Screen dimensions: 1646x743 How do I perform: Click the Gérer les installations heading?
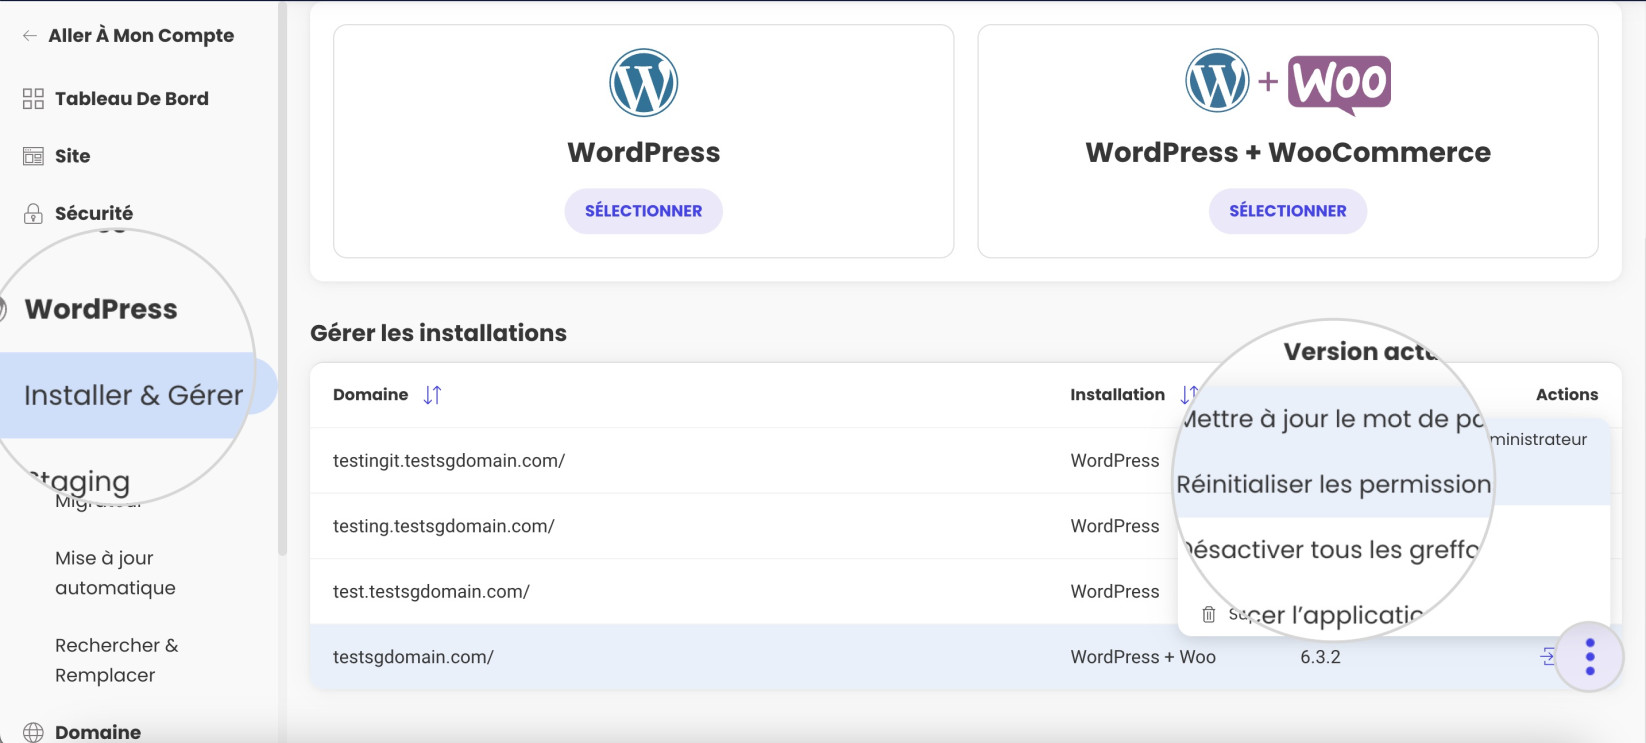[x=438, y=333]
